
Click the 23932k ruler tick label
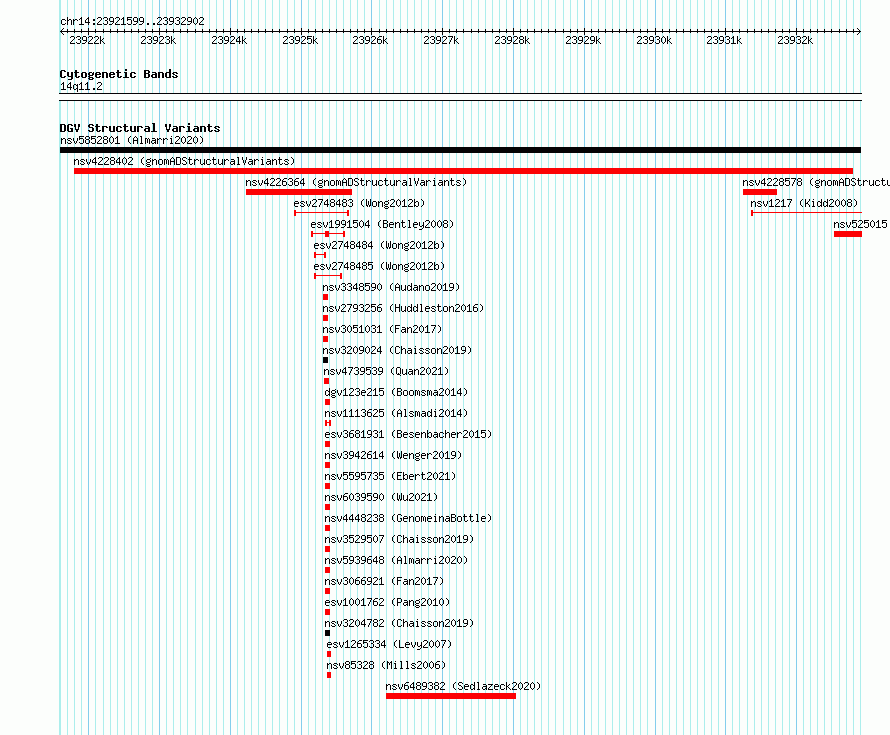click(x=795, y=40)
